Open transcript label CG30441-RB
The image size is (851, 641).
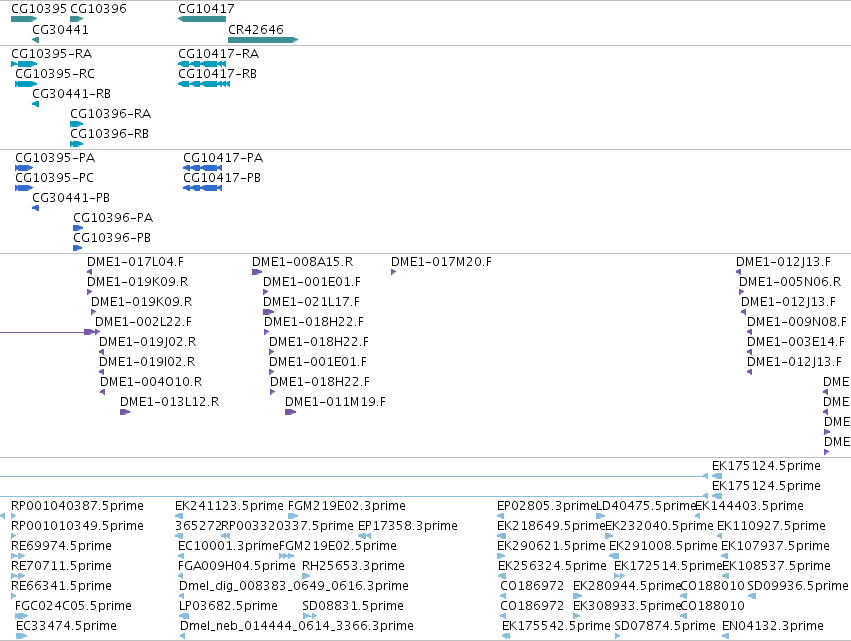pos(72,94)
